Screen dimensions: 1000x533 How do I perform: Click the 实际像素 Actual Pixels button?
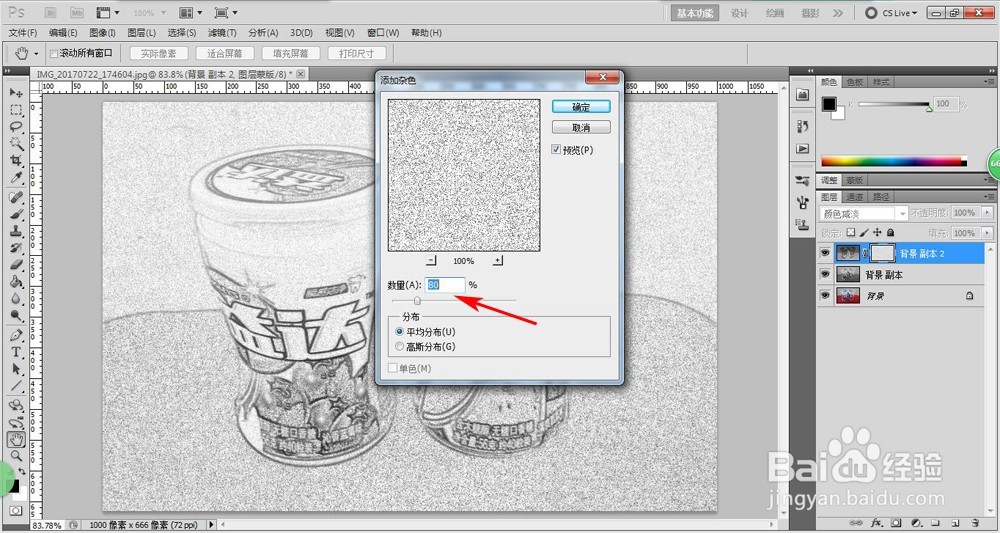159,54
